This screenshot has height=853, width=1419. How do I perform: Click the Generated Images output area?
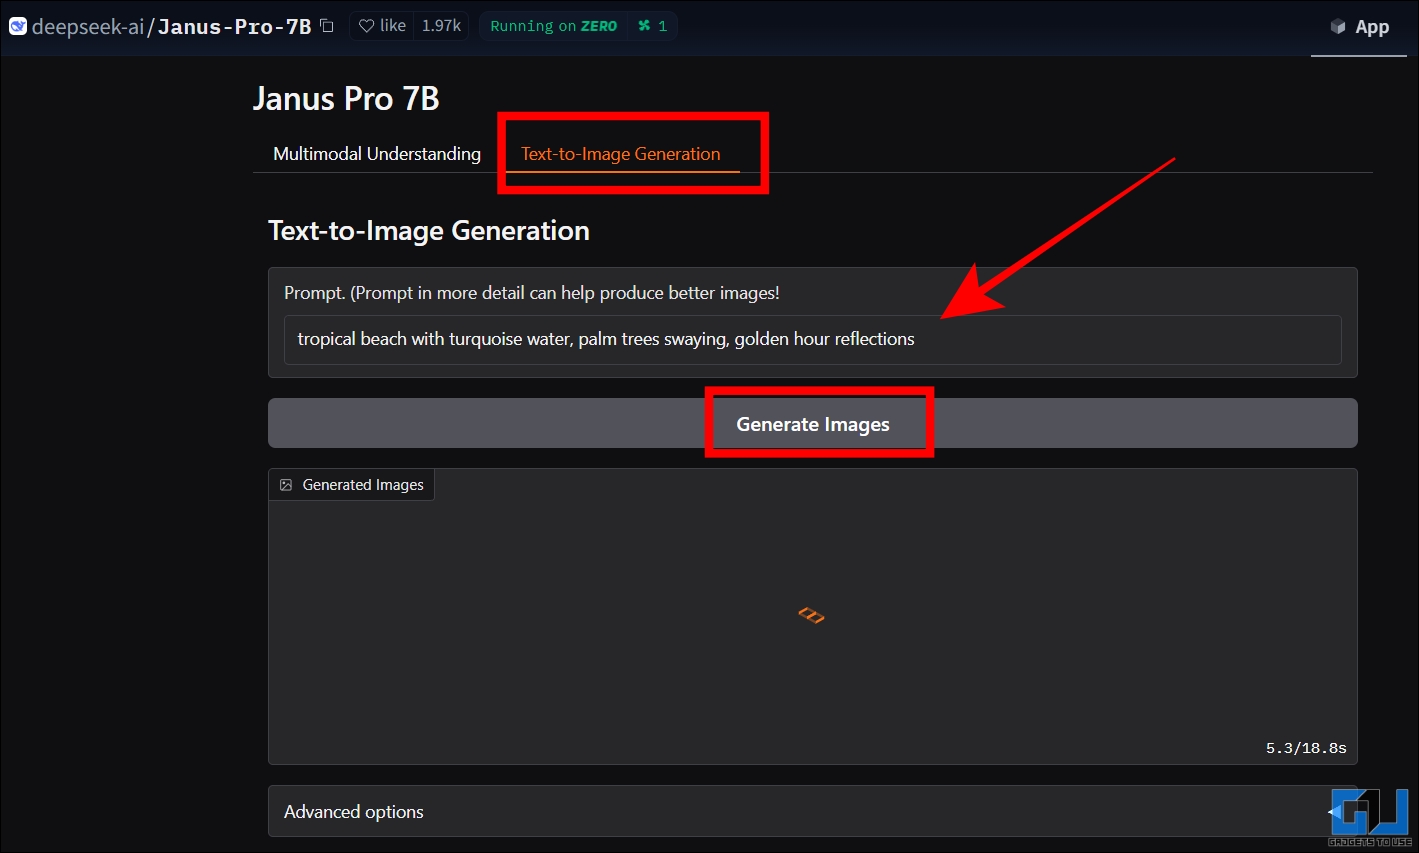point(812,617)
